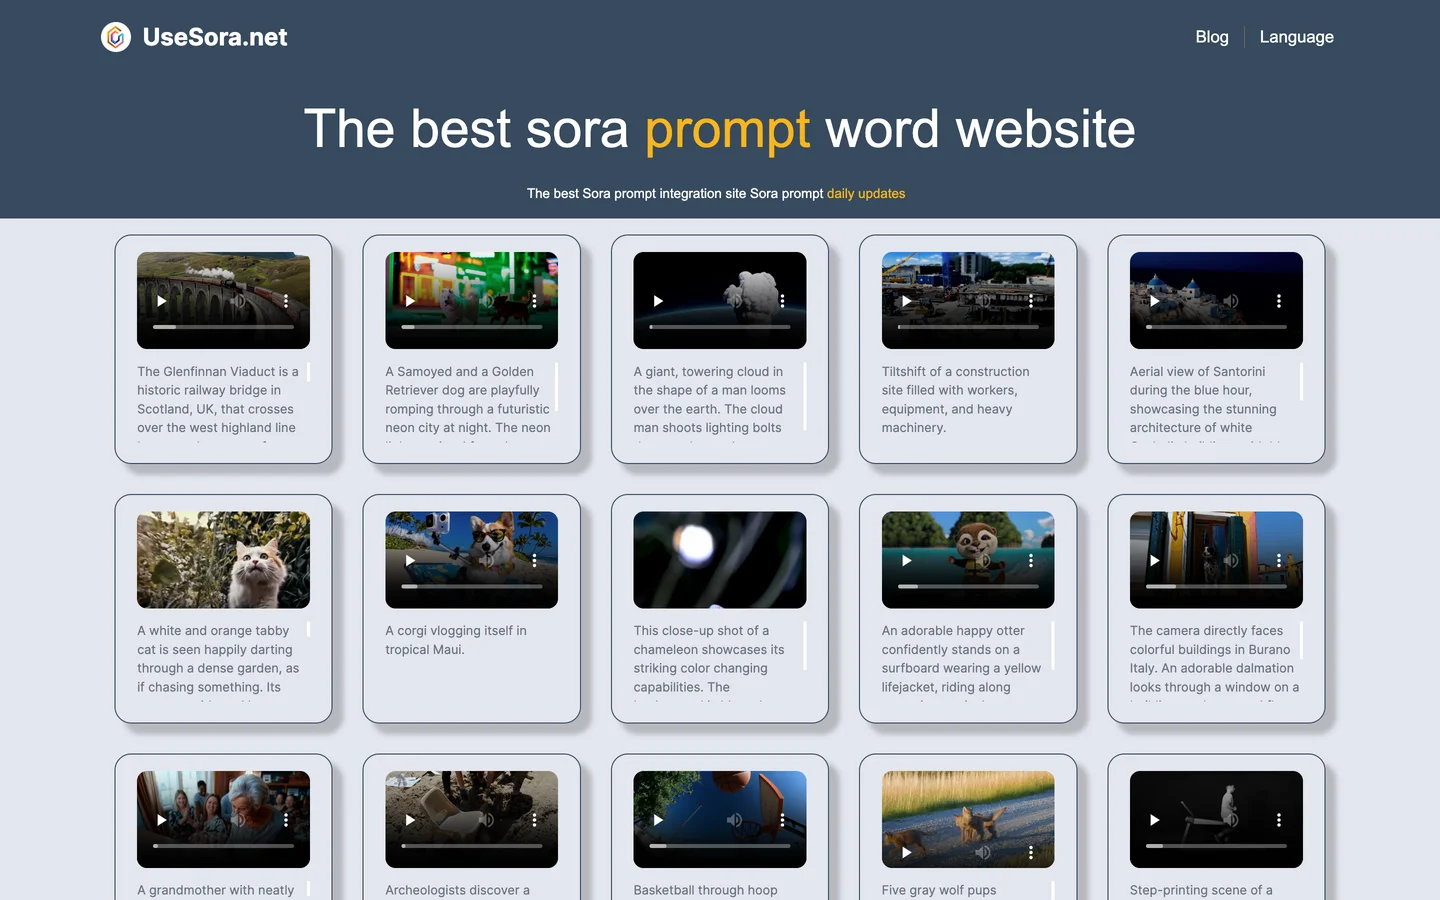Open the white and orange tabby cat thumbnail

(x=223, y=560)
